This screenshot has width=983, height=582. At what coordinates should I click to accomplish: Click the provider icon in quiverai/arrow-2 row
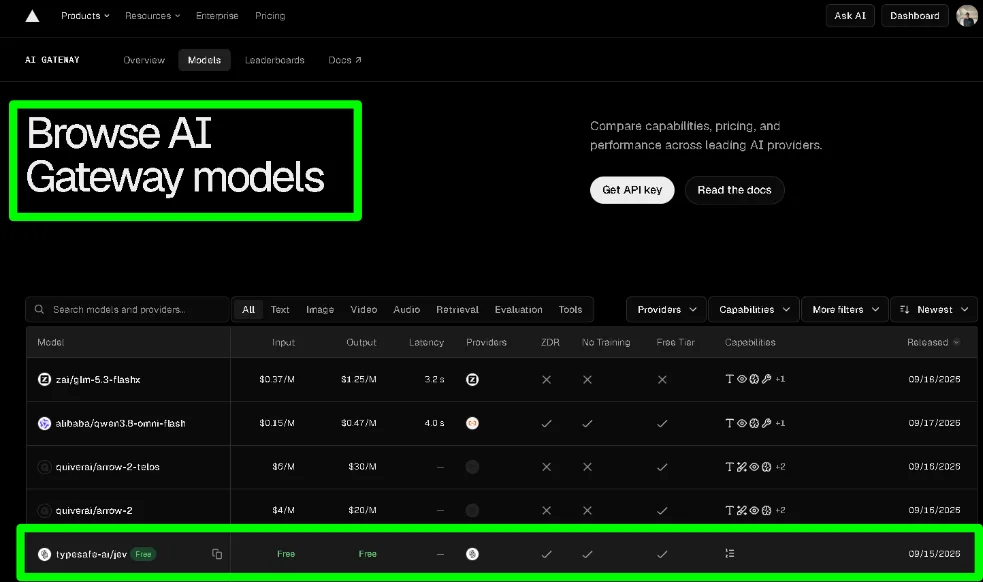coord(473,511)
